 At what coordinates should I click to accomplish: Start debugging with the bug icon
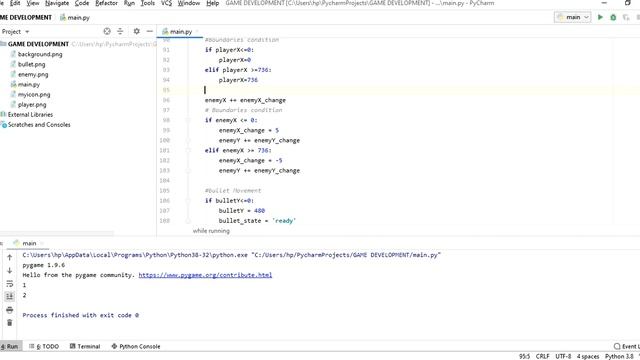(x=613, y=17)
